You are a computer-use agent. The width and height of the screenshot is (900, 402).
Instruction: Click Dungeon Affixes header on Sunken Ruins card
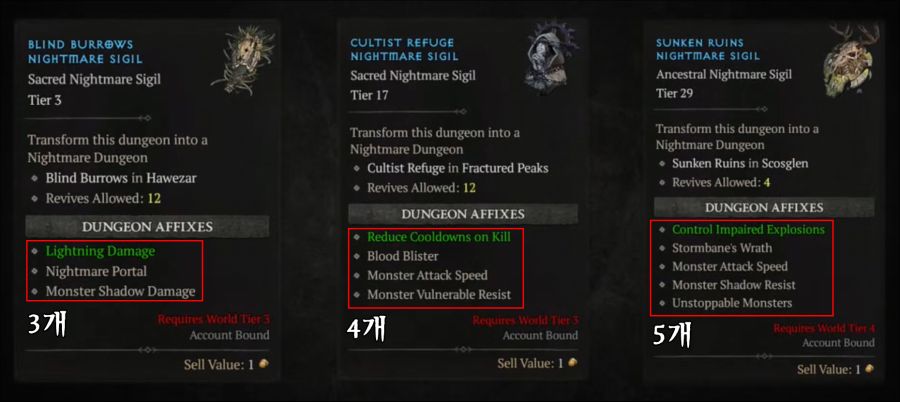[764, 207]
